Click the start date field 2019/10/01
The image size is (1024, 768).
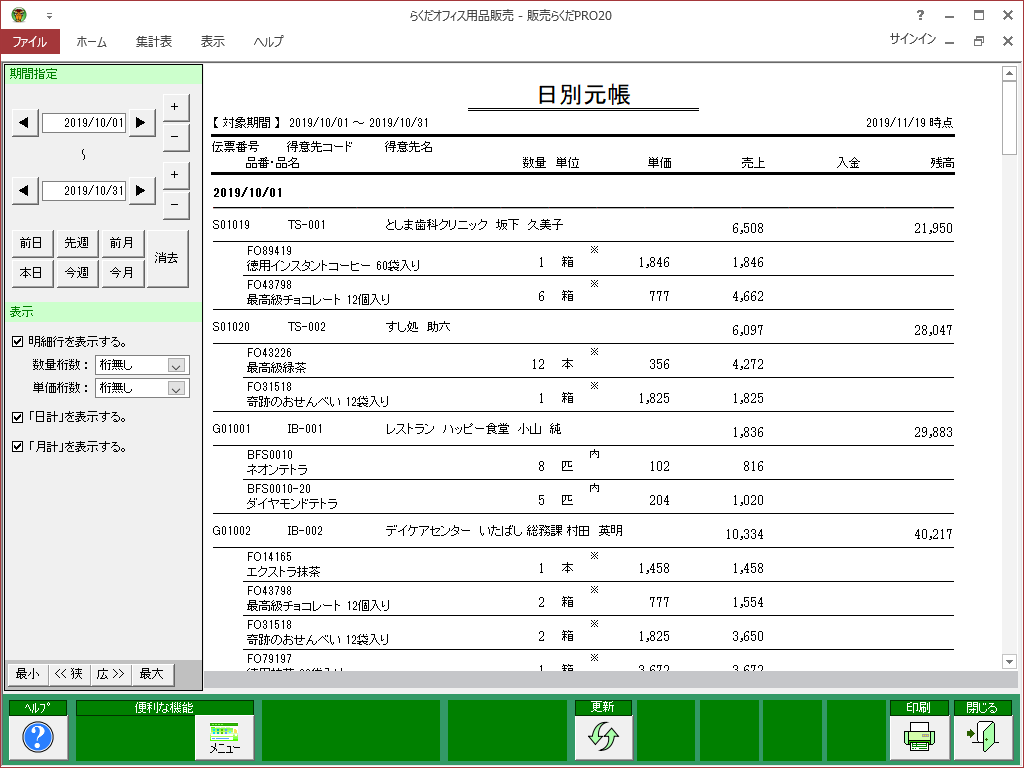click(x=84, y=122)
